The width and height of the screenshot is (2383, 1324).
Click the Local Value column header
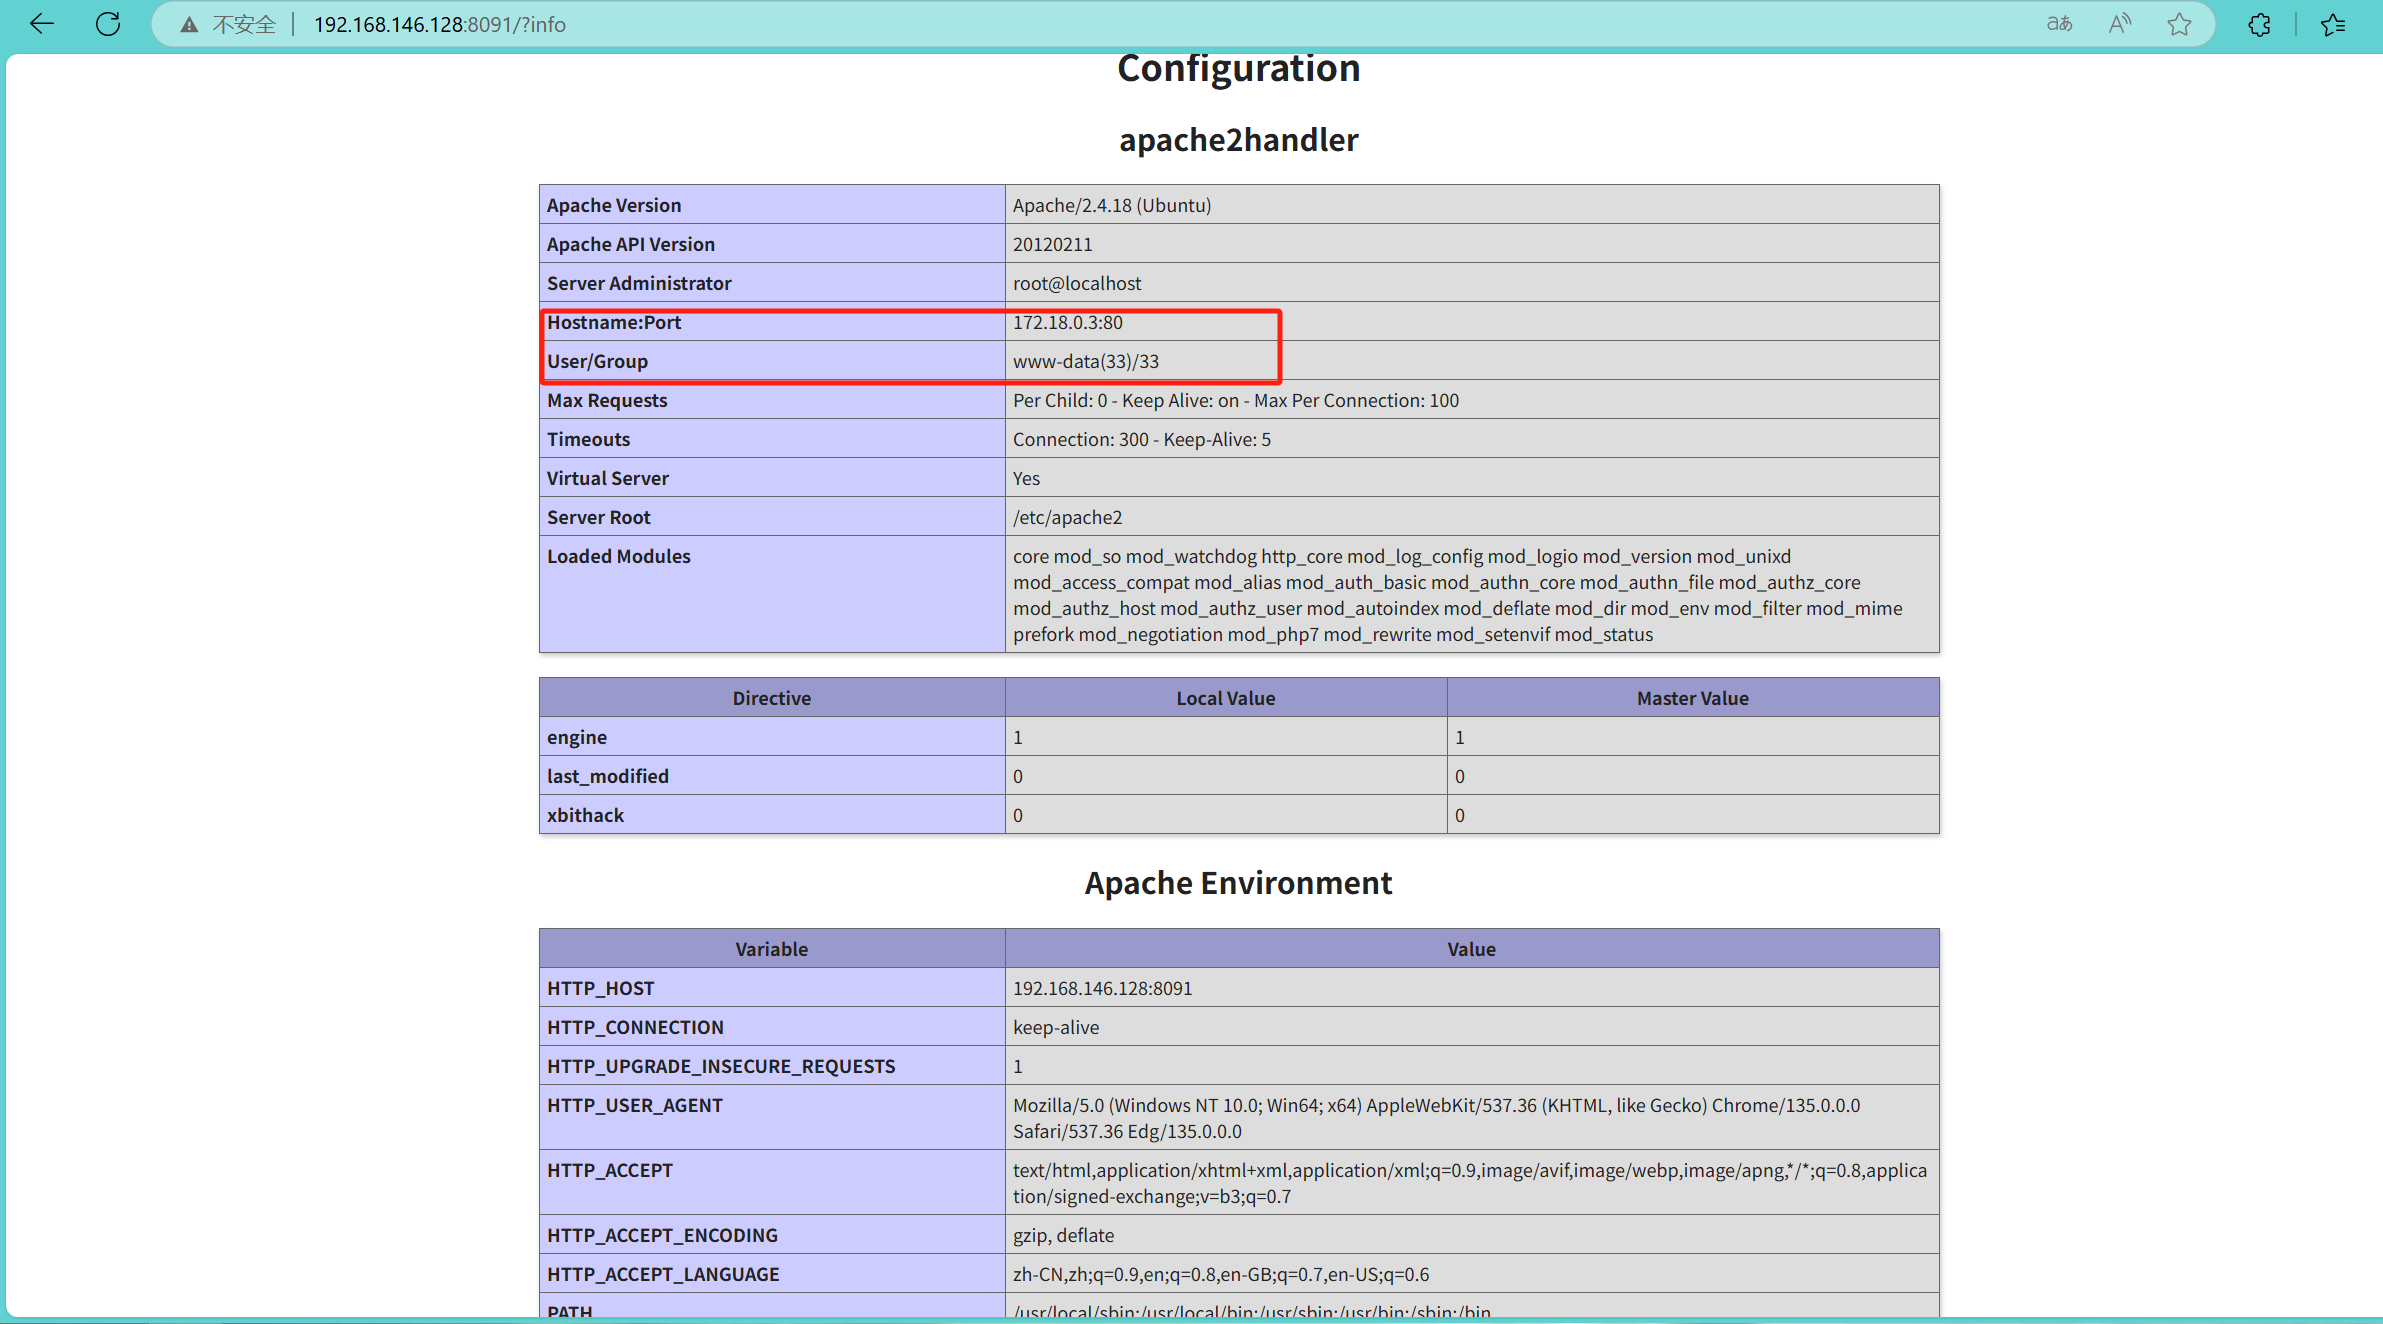click(x=1225, y=698)
